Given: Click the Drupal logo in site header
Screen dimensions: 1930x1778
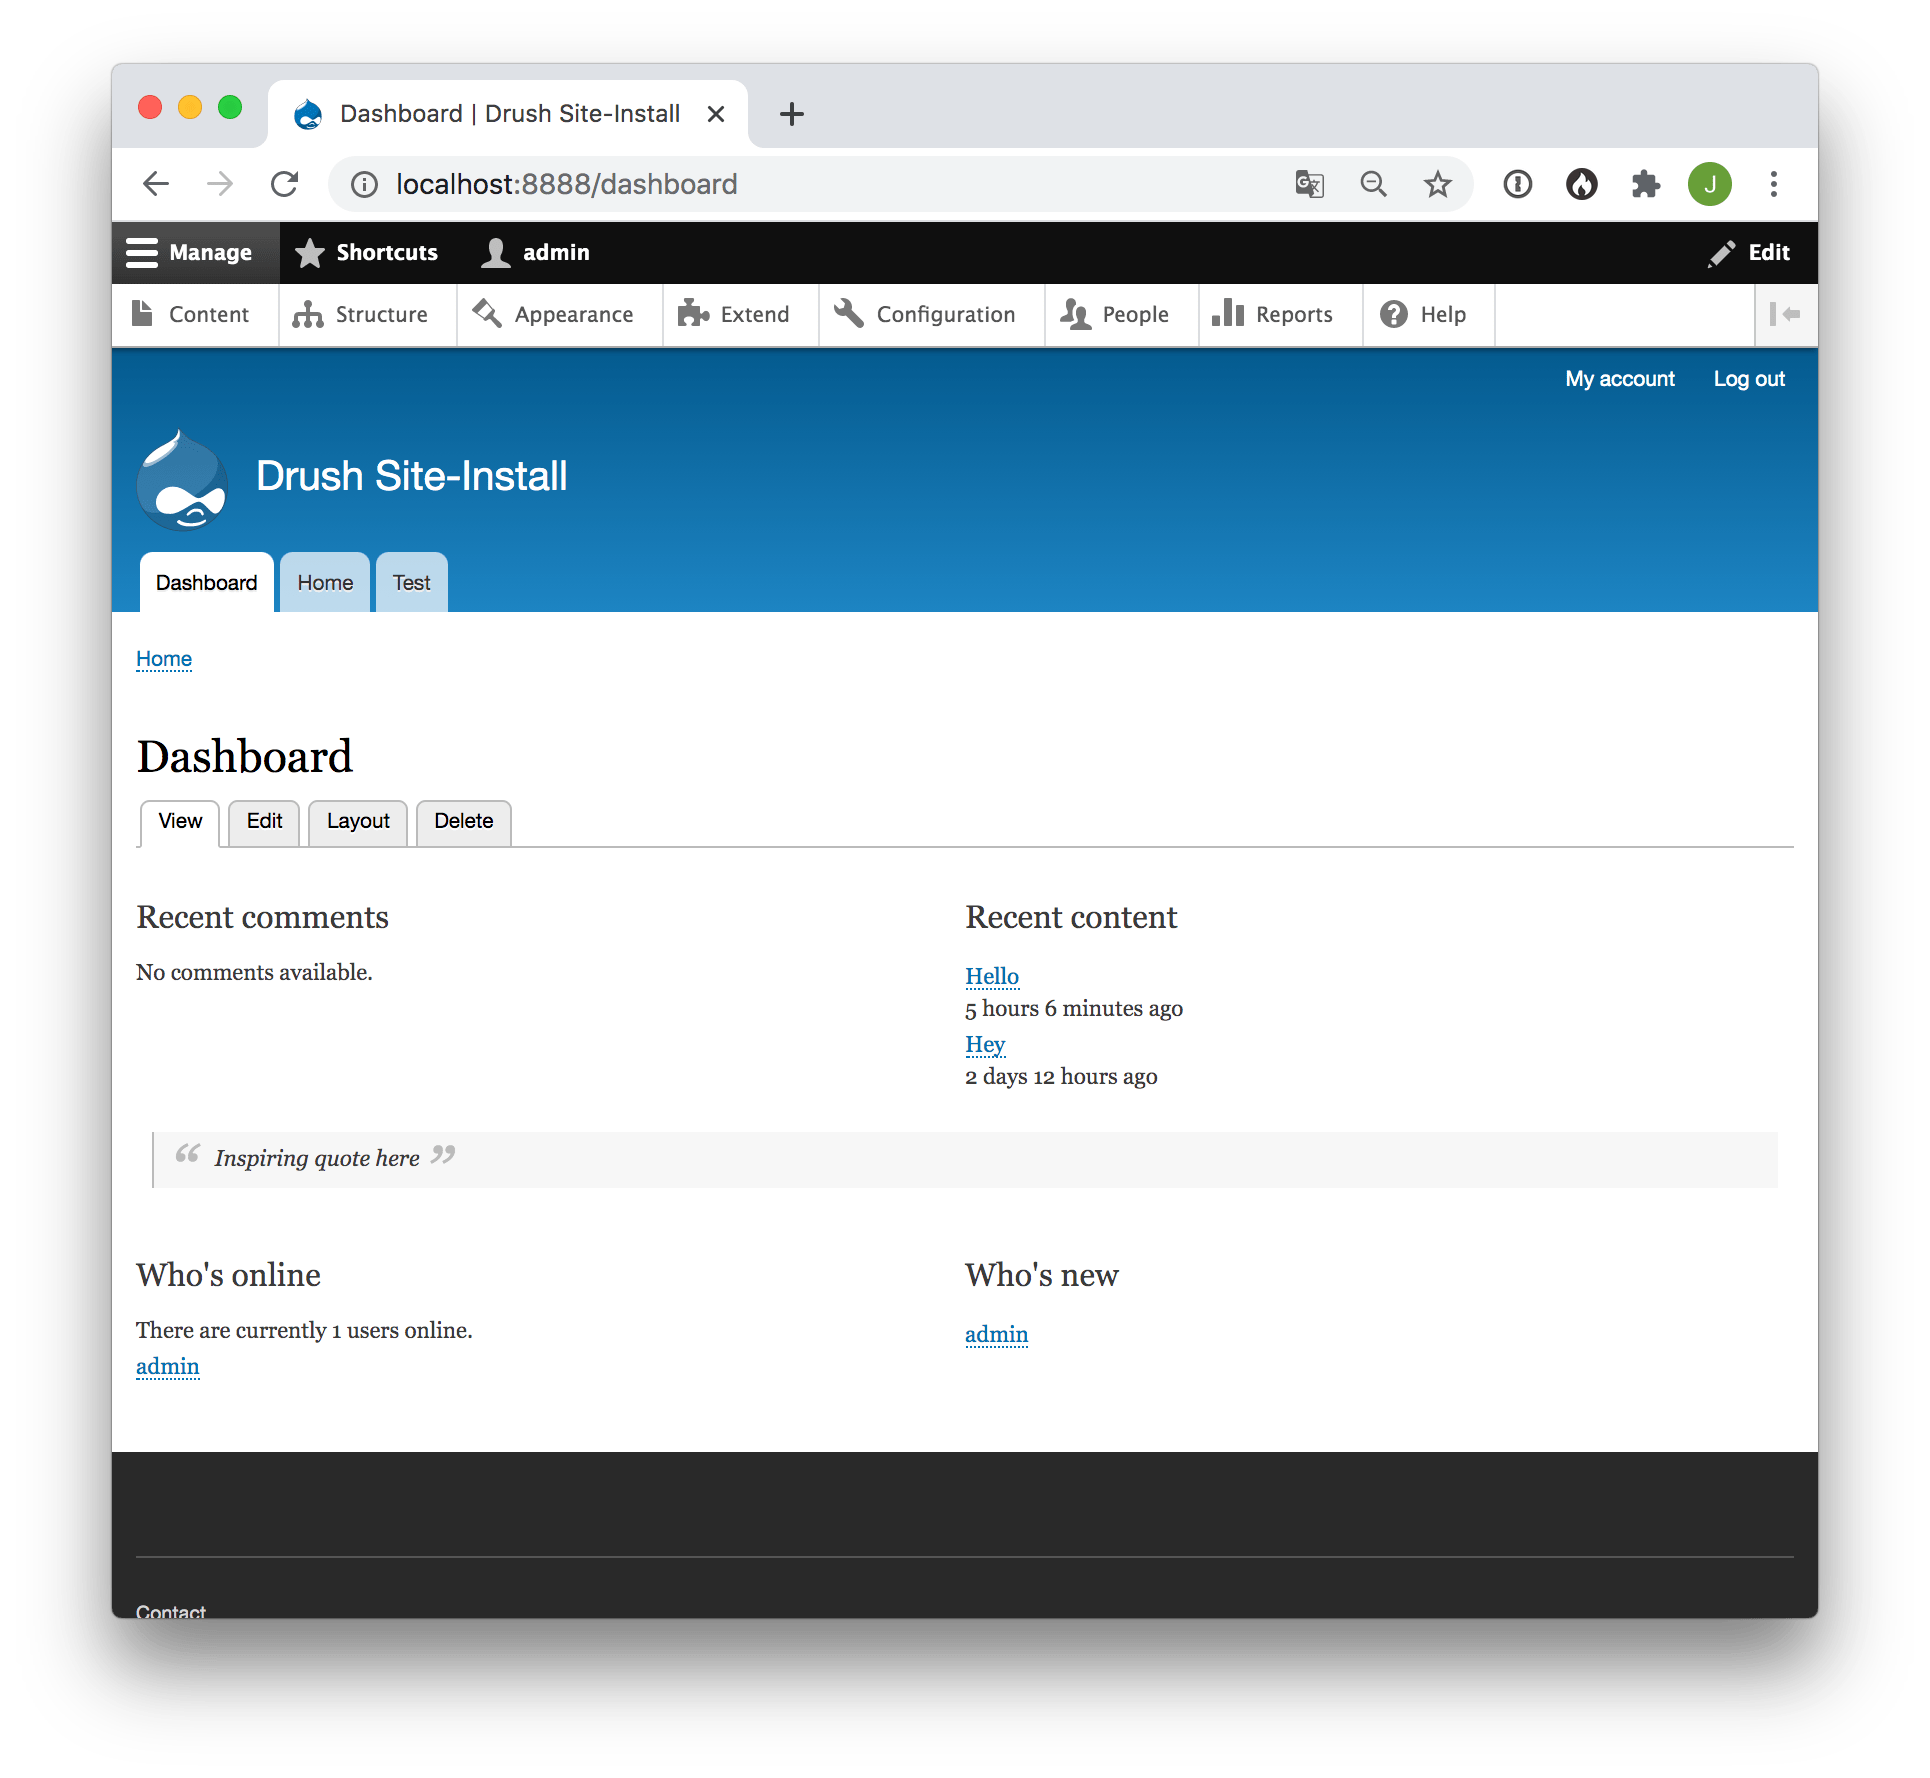Looking at the screenshot, I should [182, 480].
